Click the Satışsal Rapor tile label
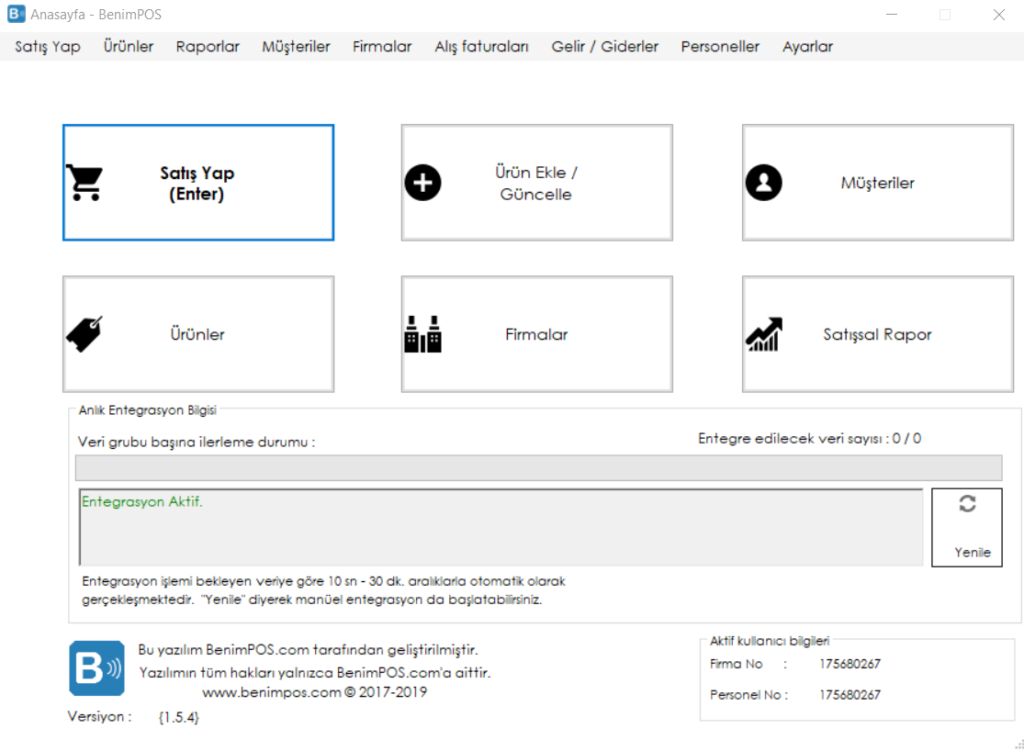The image size is (1024, 751). pyautogui.click(x=877, y=334)
